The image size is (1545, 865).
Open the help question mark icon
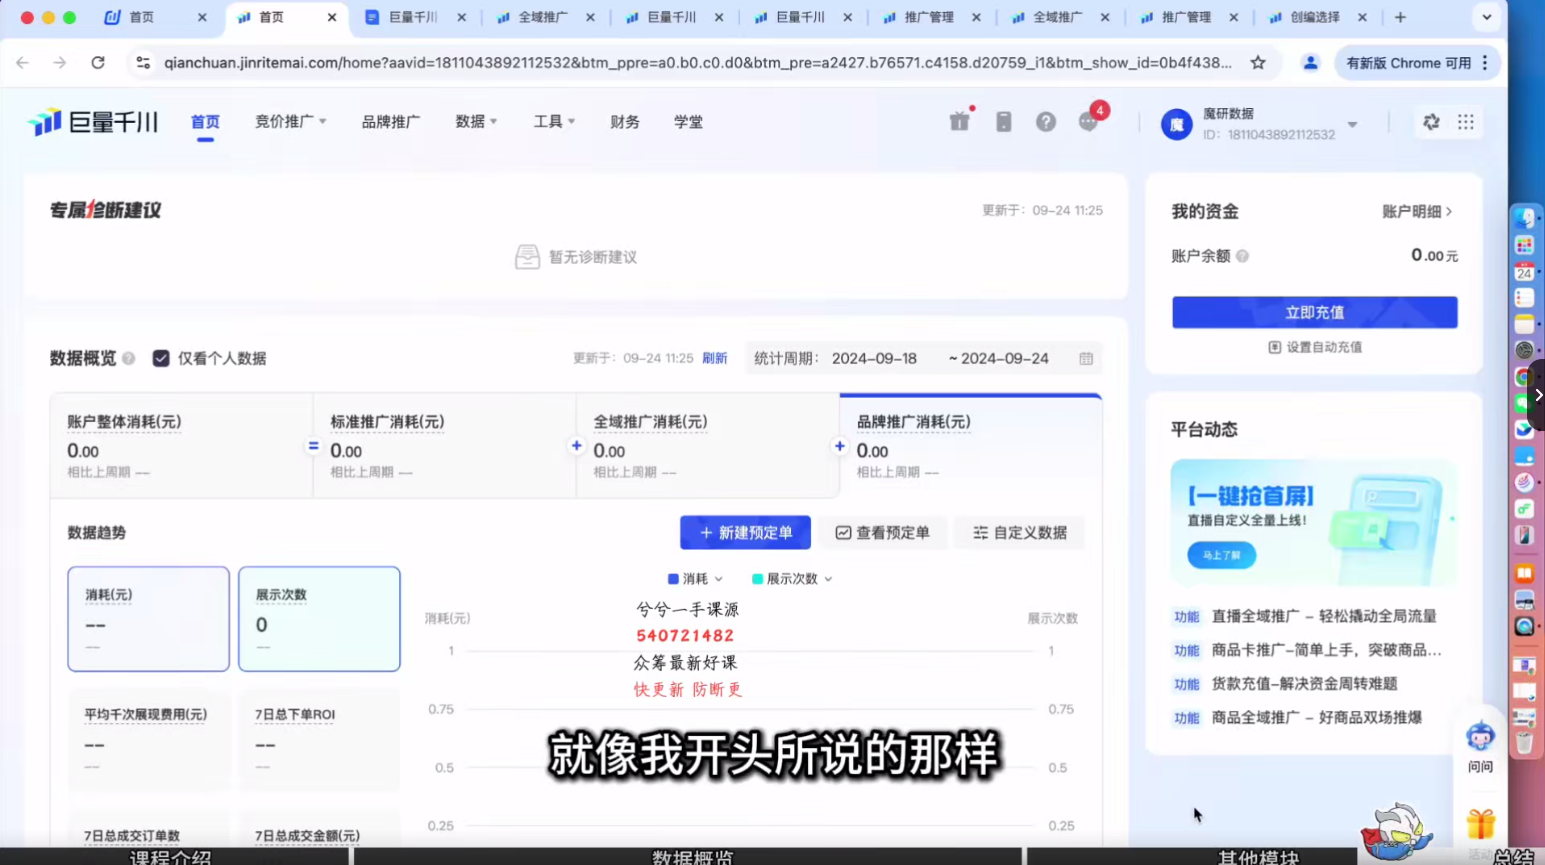coord(1045,122)
